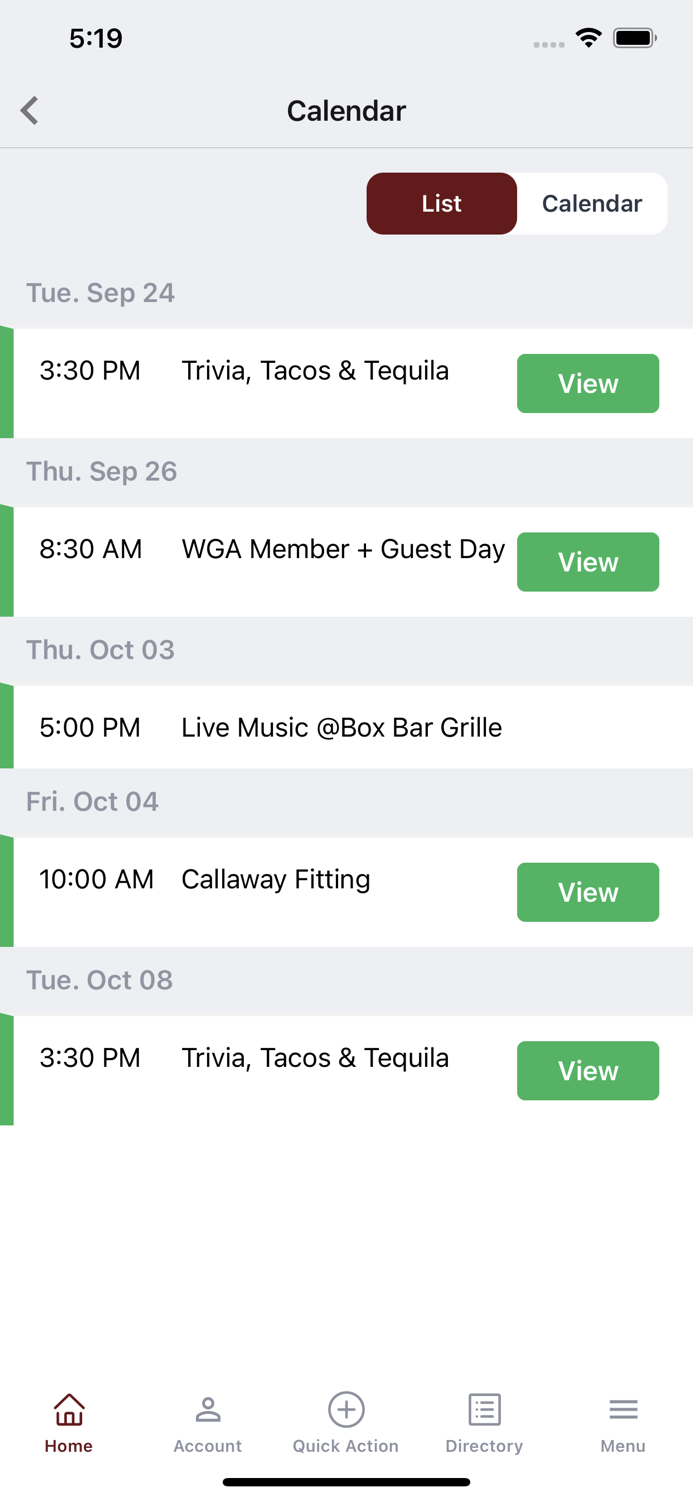
Task: Tap the 8:30 AM event time
Action: coord(91,549)
